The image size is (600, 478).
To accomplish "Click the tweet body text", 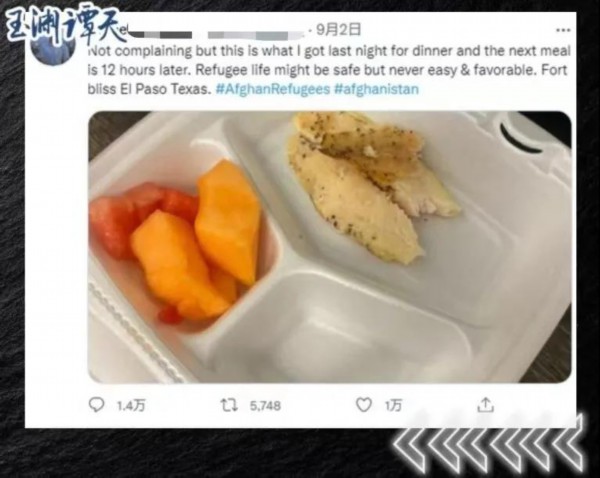I will coord(329,70).
